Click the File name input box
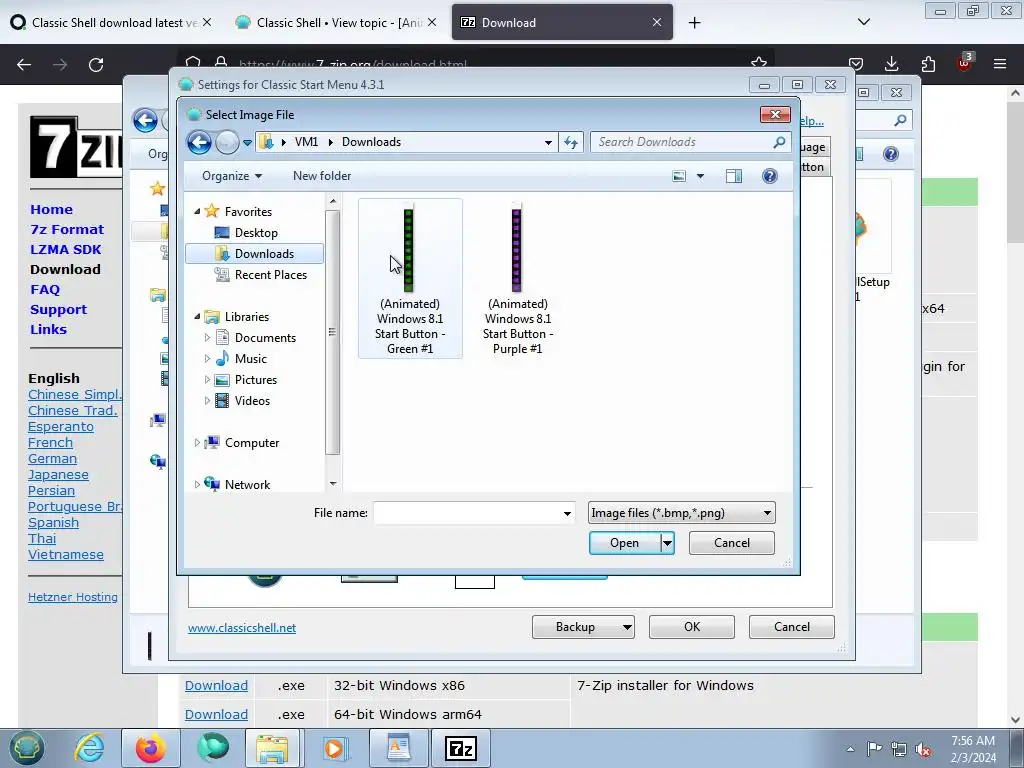Image resolution: width=1024 pixels, height=768 pixels. pos(466,513)
